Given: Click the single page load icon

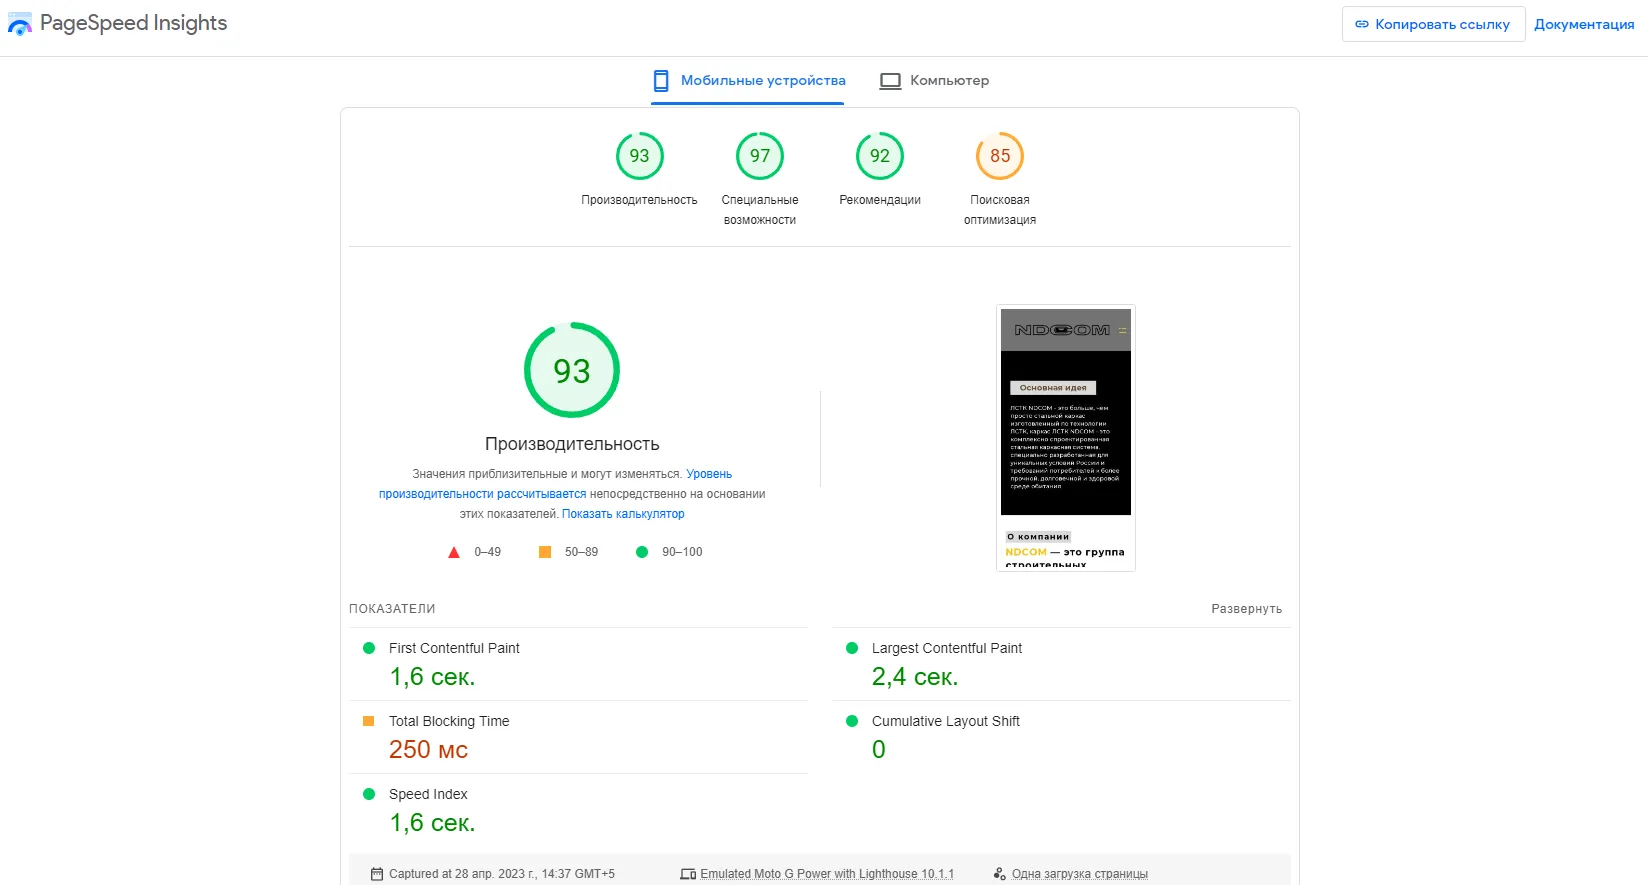Looking at the screenshot, I should tap(999, 874).
